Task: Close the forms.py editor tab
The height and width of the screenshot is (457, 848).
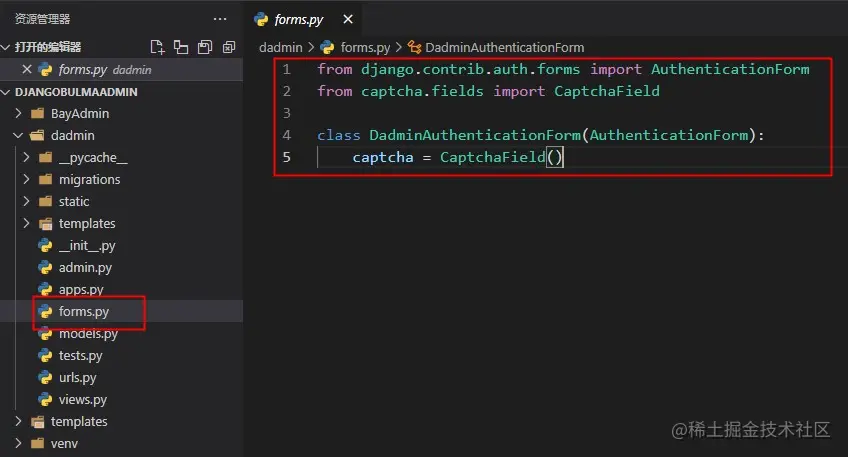Action: (348, 19)
